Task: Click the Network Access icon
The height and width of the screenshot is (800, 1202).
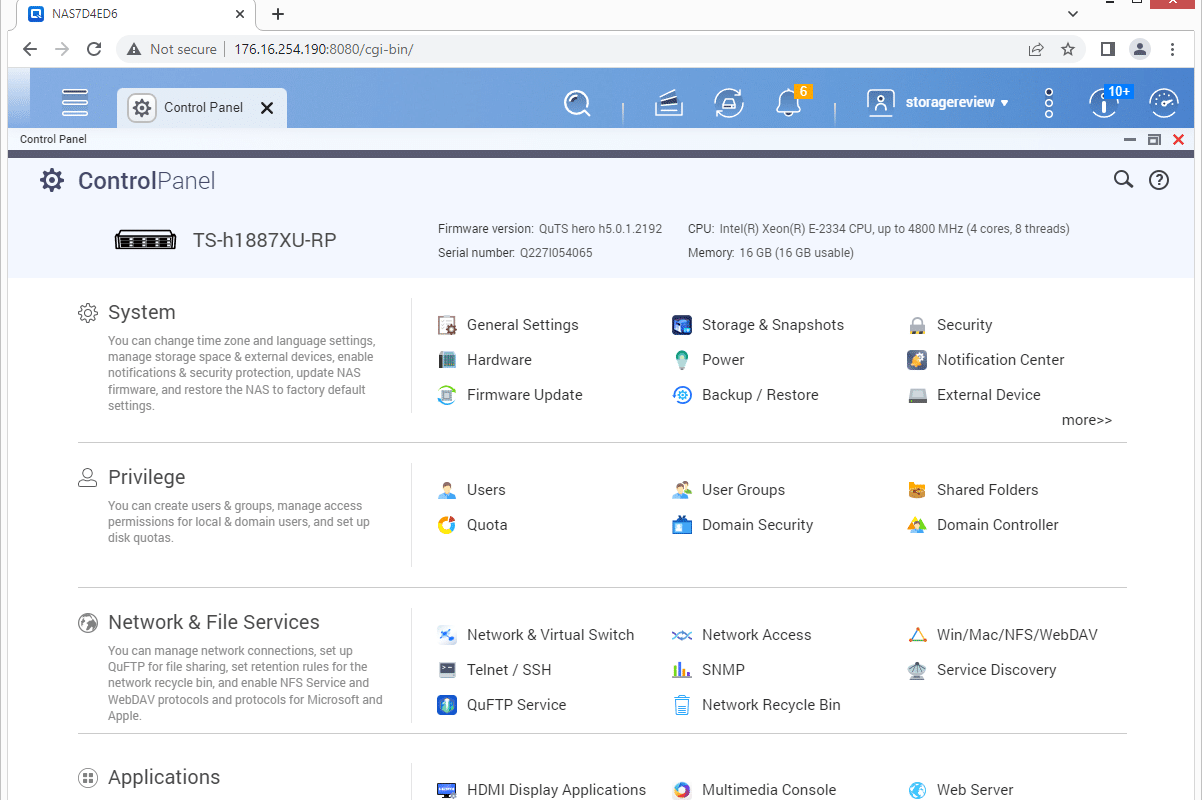Action: (683, 635)
